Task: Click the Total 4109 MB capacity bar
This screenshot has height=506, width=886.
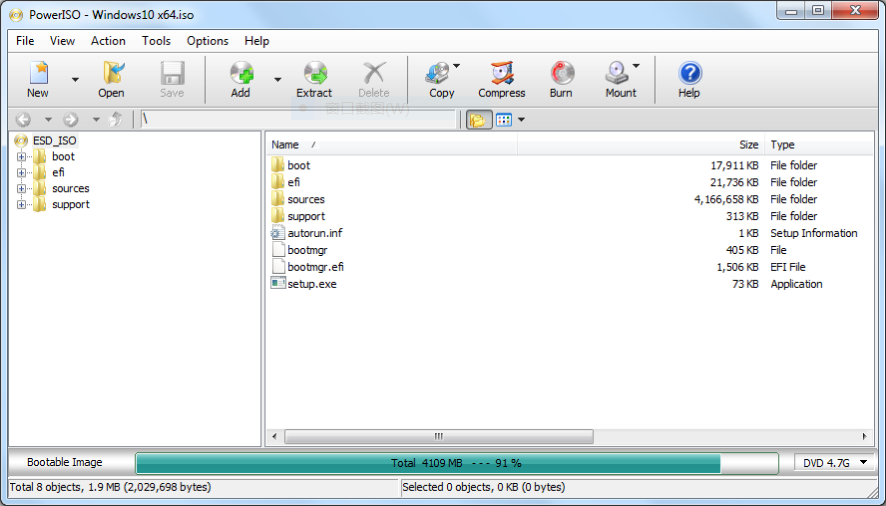Action: pyautogui.click(x=457, y=463)
